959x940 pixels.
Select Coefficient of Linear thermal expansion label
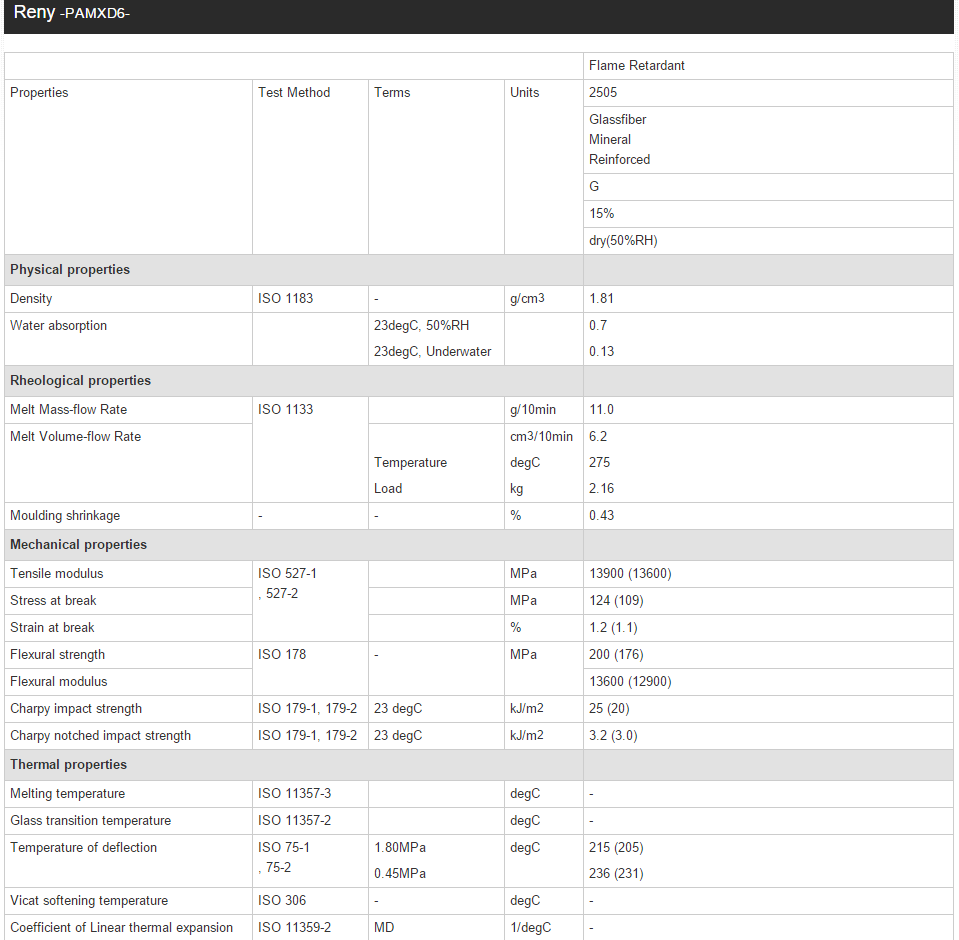[x=121, y=927]
